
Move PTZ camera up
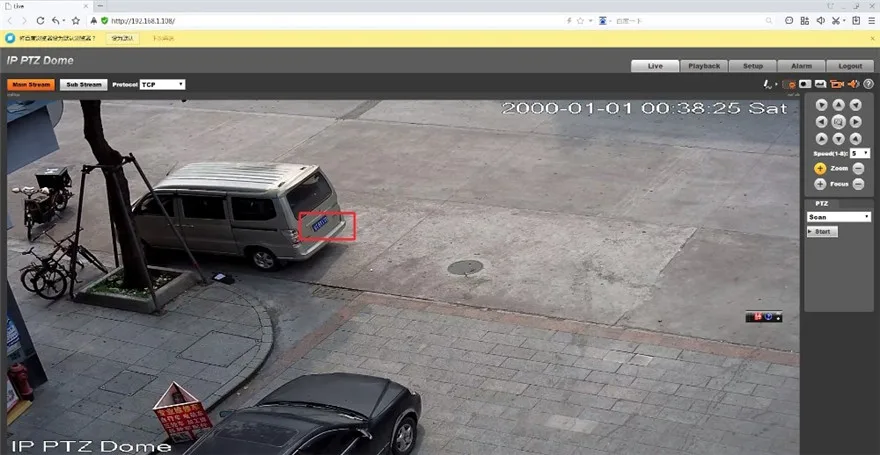[x=838, y=105]
